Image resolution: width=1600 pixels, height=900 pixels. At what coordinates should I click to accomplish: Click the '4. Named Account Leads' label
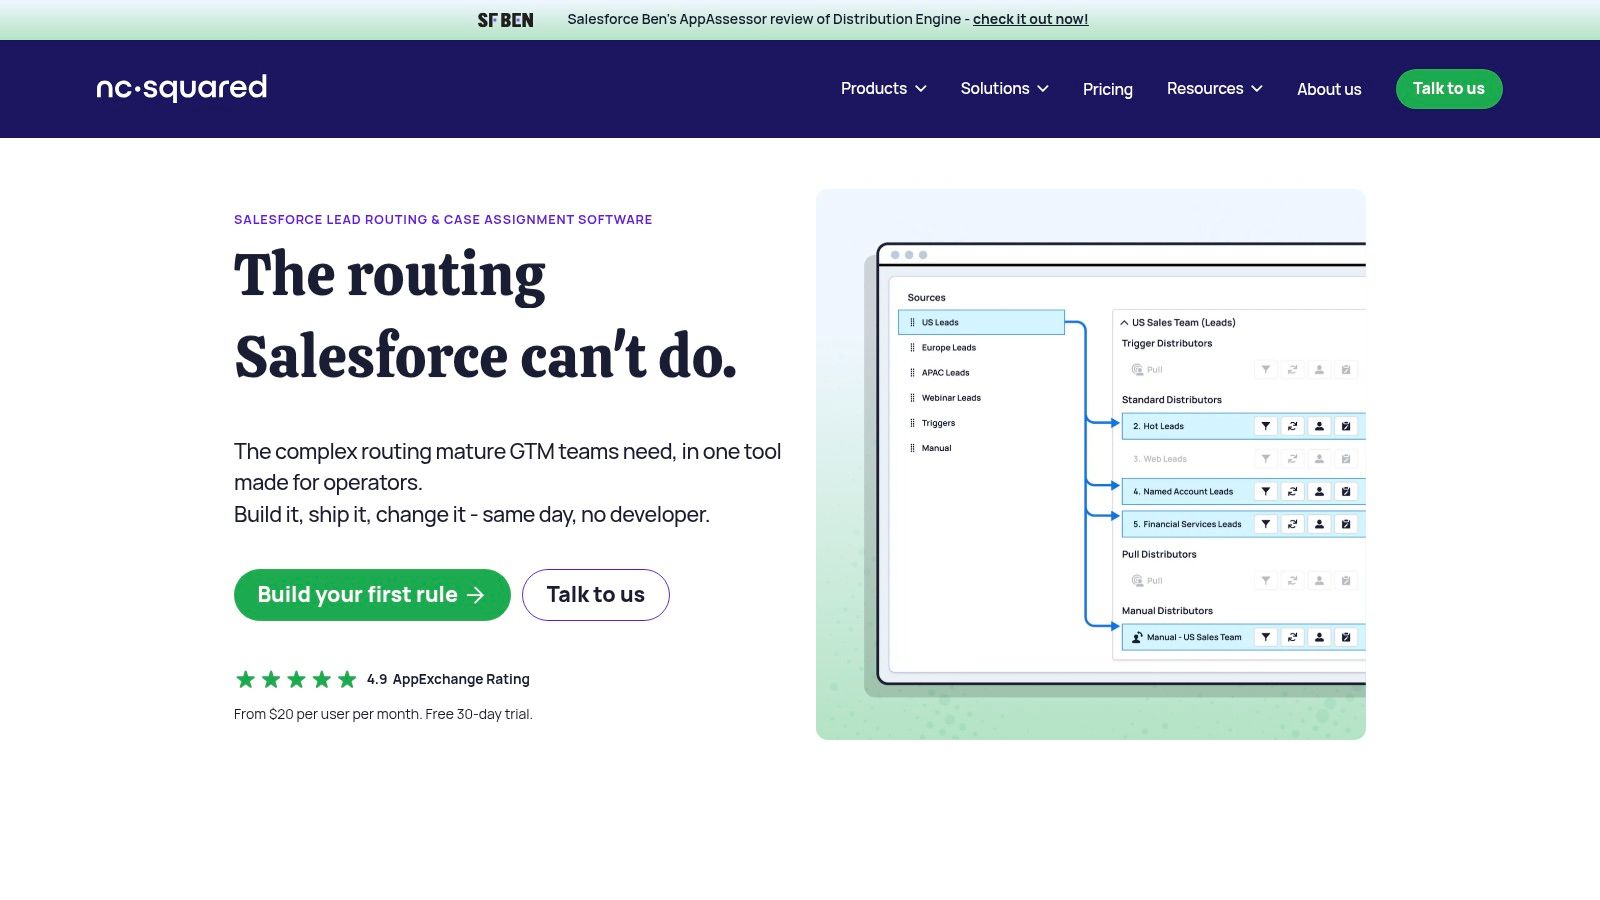coord(1183,492)
